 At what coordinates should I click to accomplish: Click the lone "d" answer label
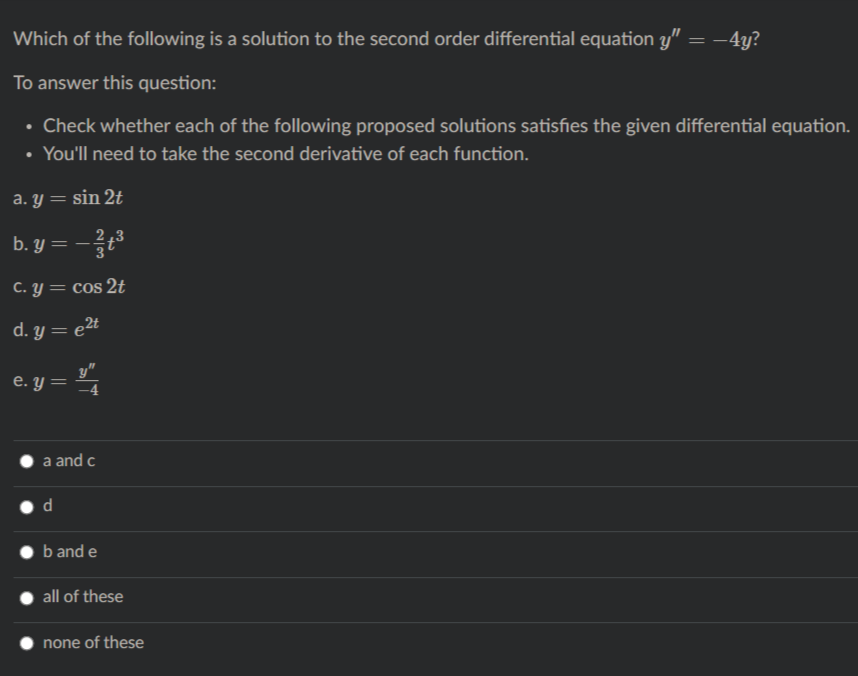pos(48,505)
